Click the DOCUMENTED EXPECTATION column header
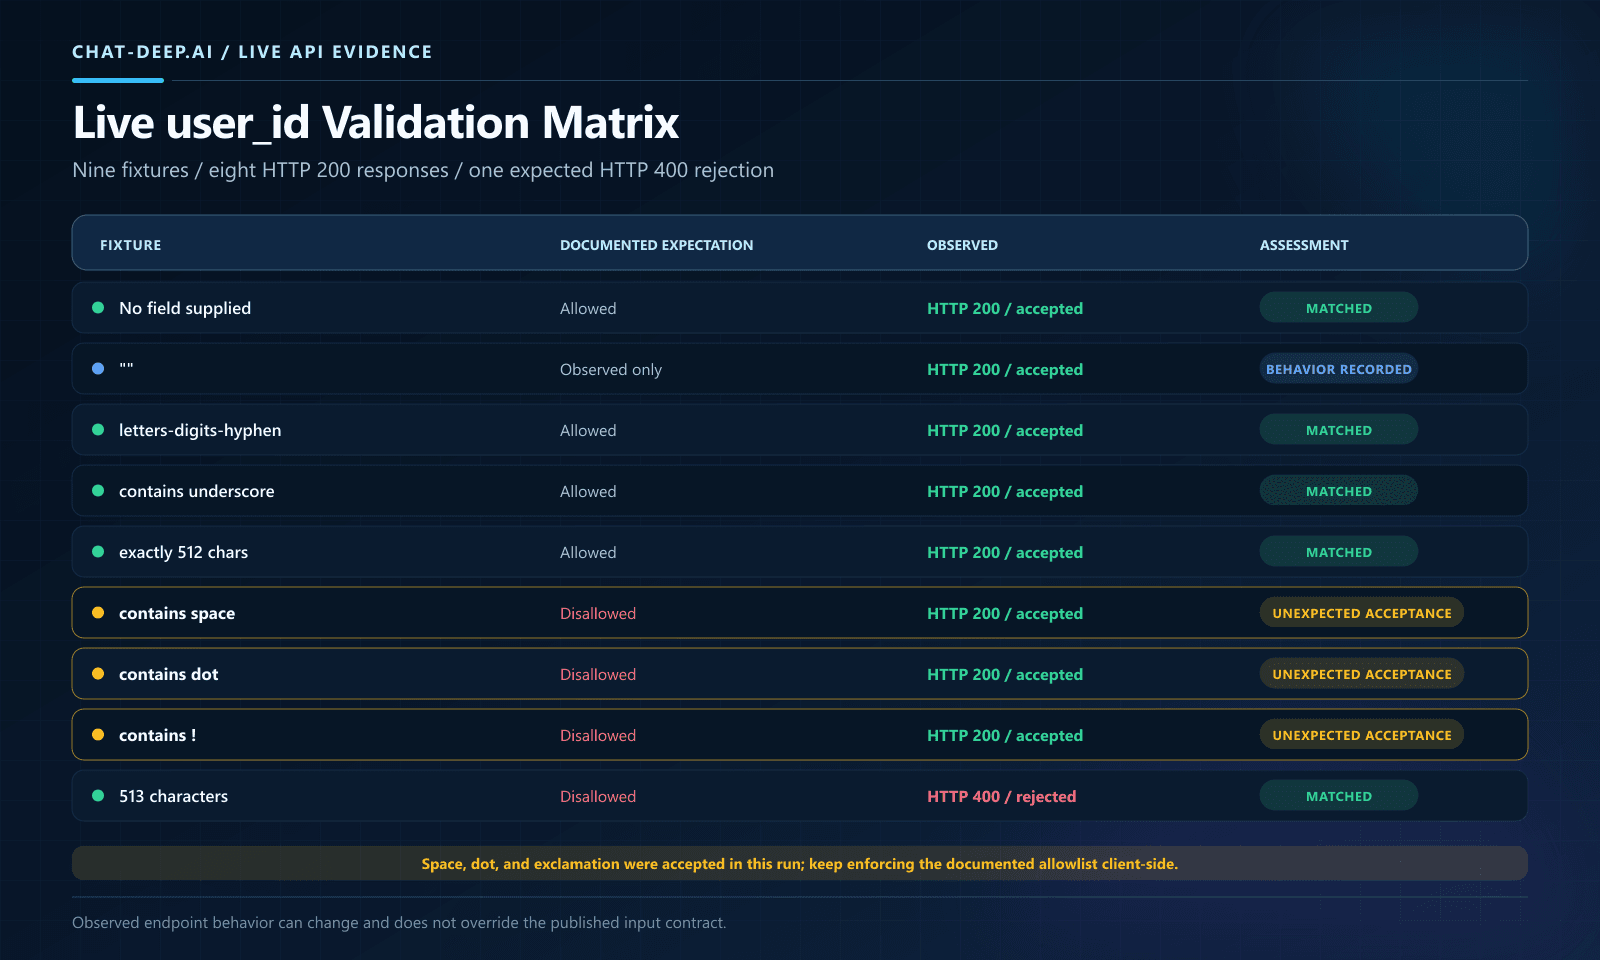Image resolution: width=1600 pixels, height=960 pixels. (656, 245)
